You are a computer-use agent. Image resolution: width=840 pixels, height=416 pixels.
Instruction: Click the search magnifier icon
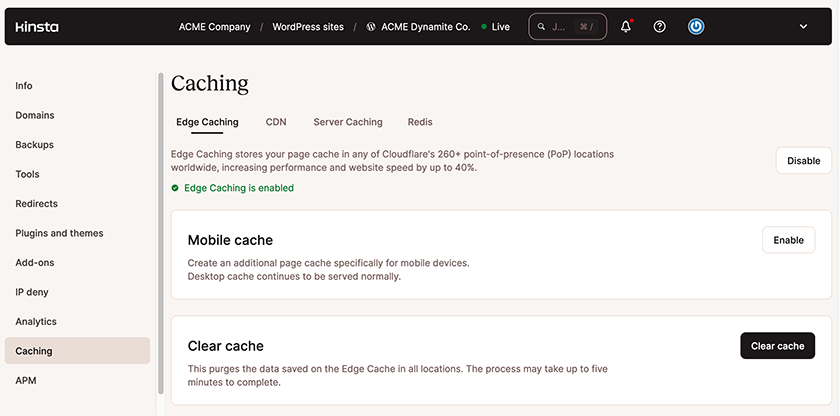tap(542, 27)
